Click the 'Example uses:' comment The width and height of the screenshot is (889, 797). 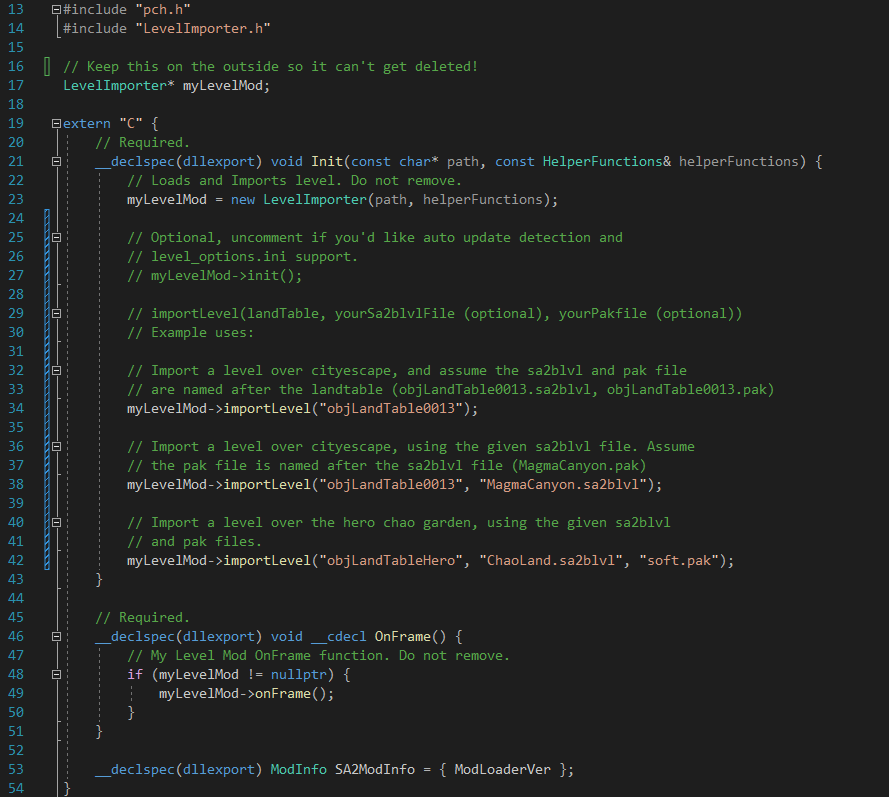pyautogui.click(x=190, y=332)
